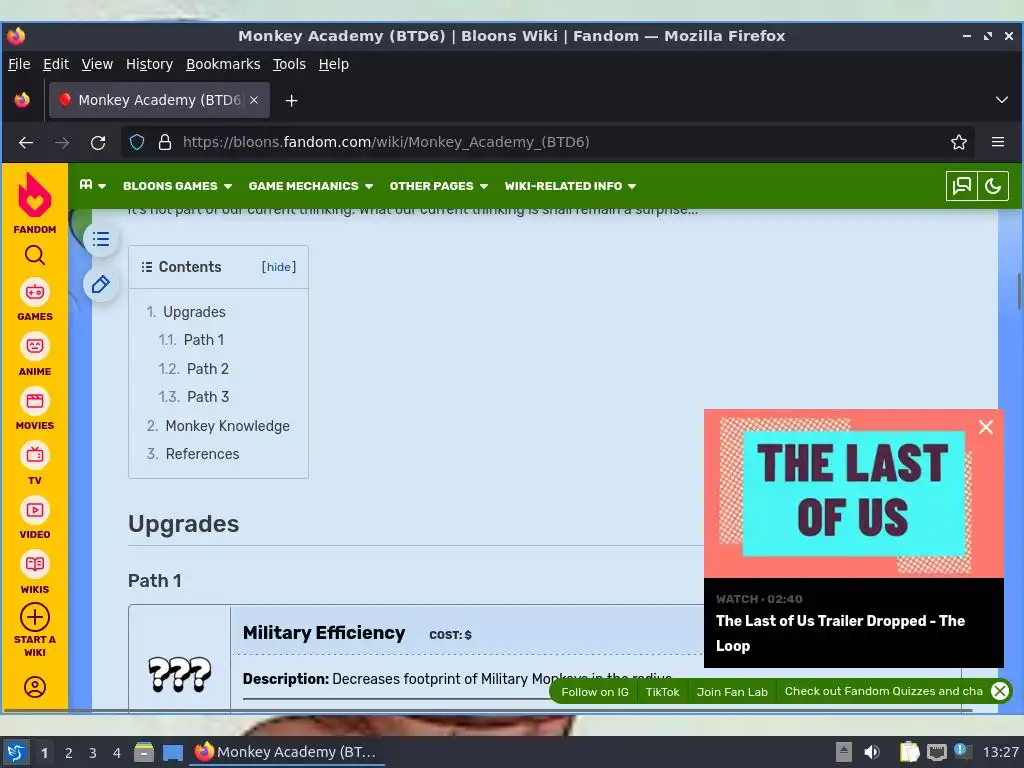Click Follow on IG link
The height and width of the screenshot is (768, 1024).
tap(595, 692)
